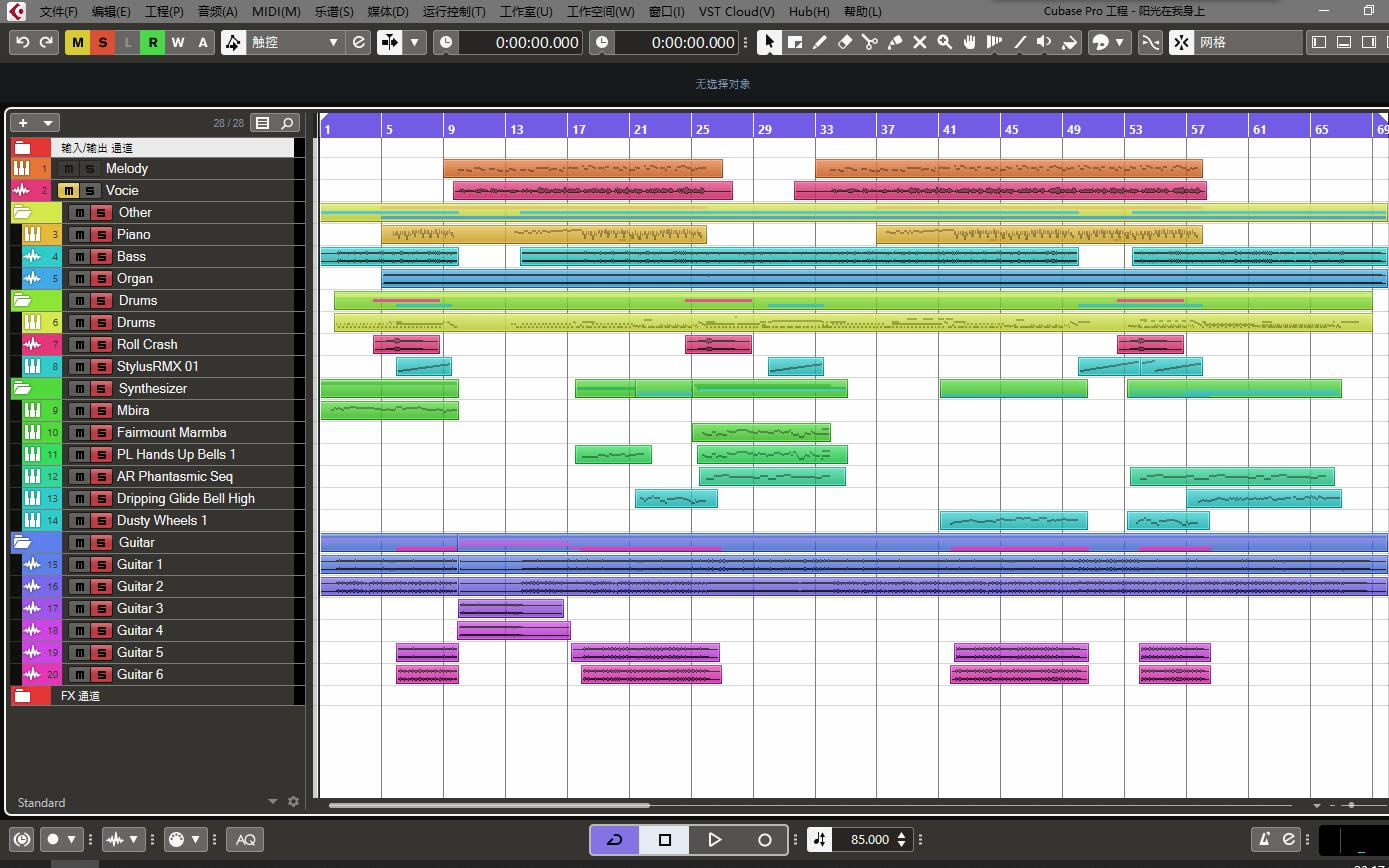Click the horizontal zoom slider
This screenshot has width=1389, height=868.
tap(1351, 805)
